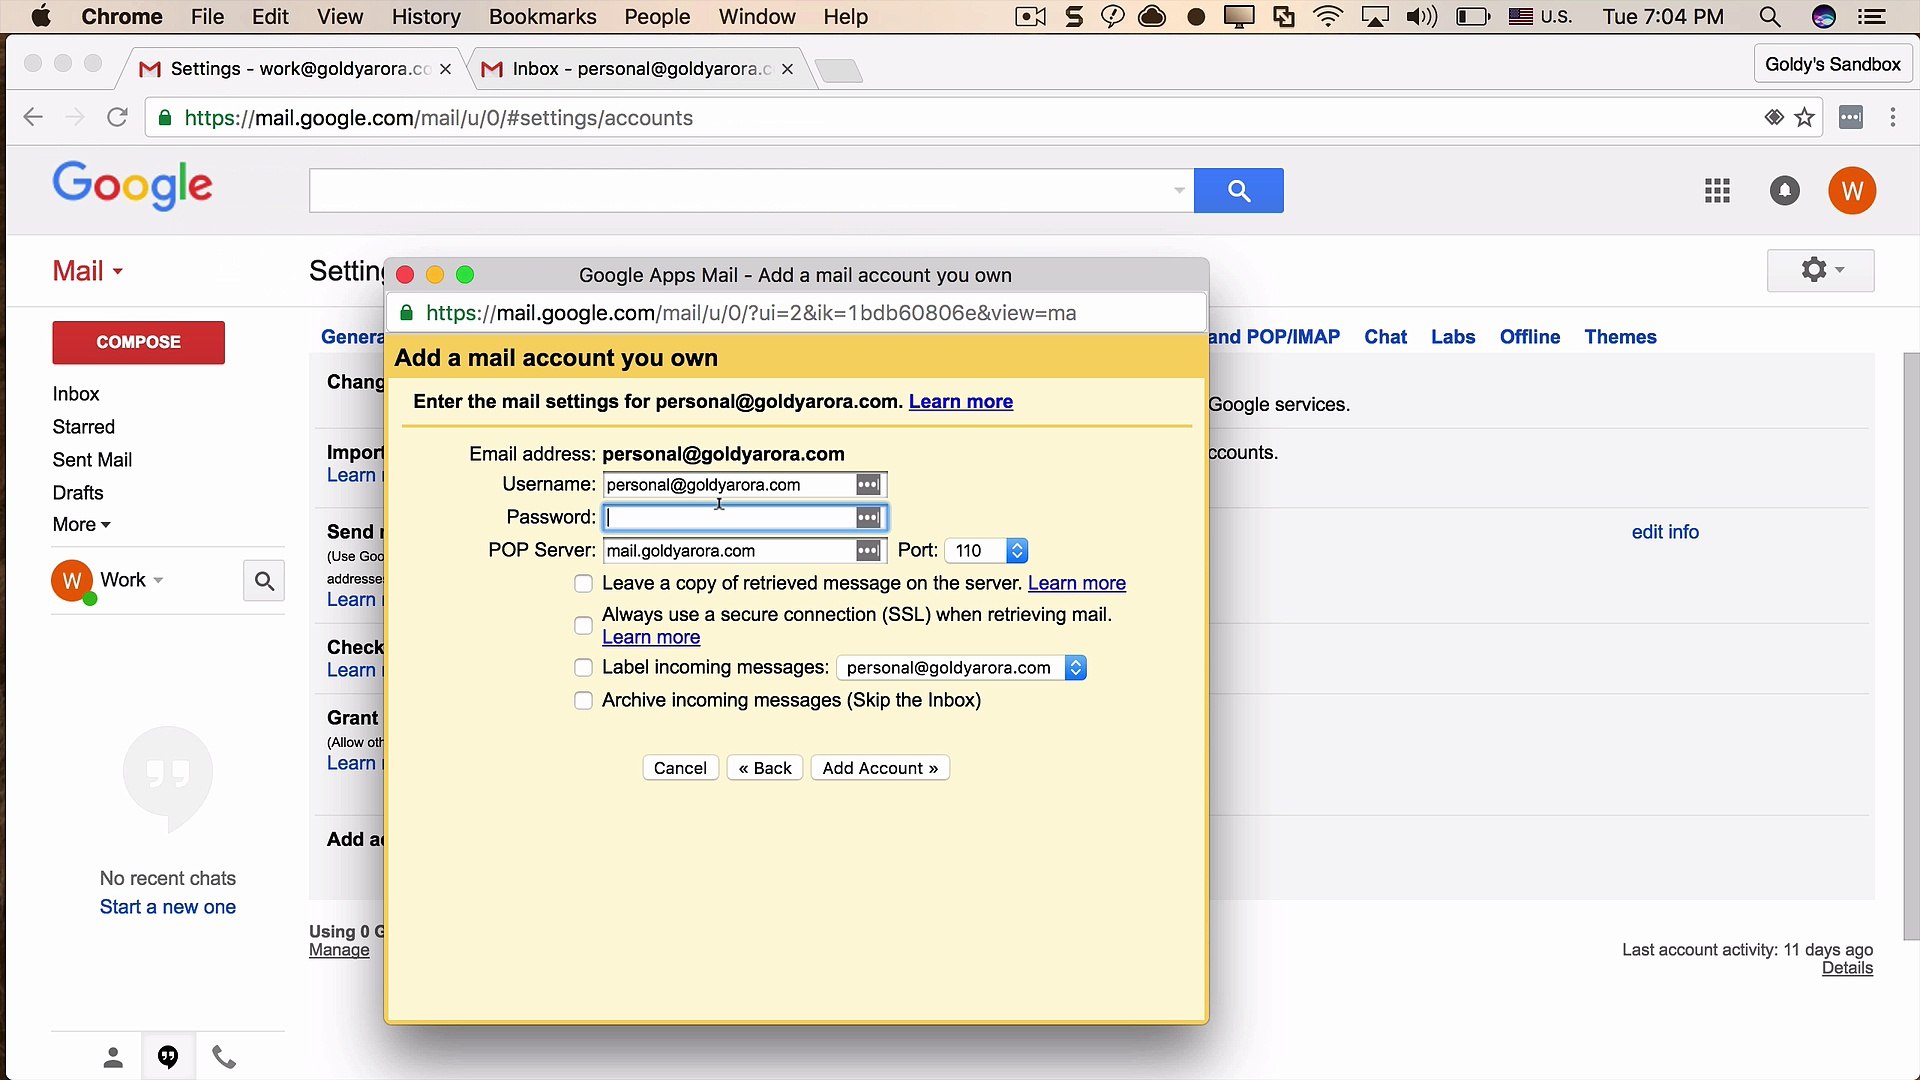
Task: Click the Add Account button
Action: pos(880,767)
